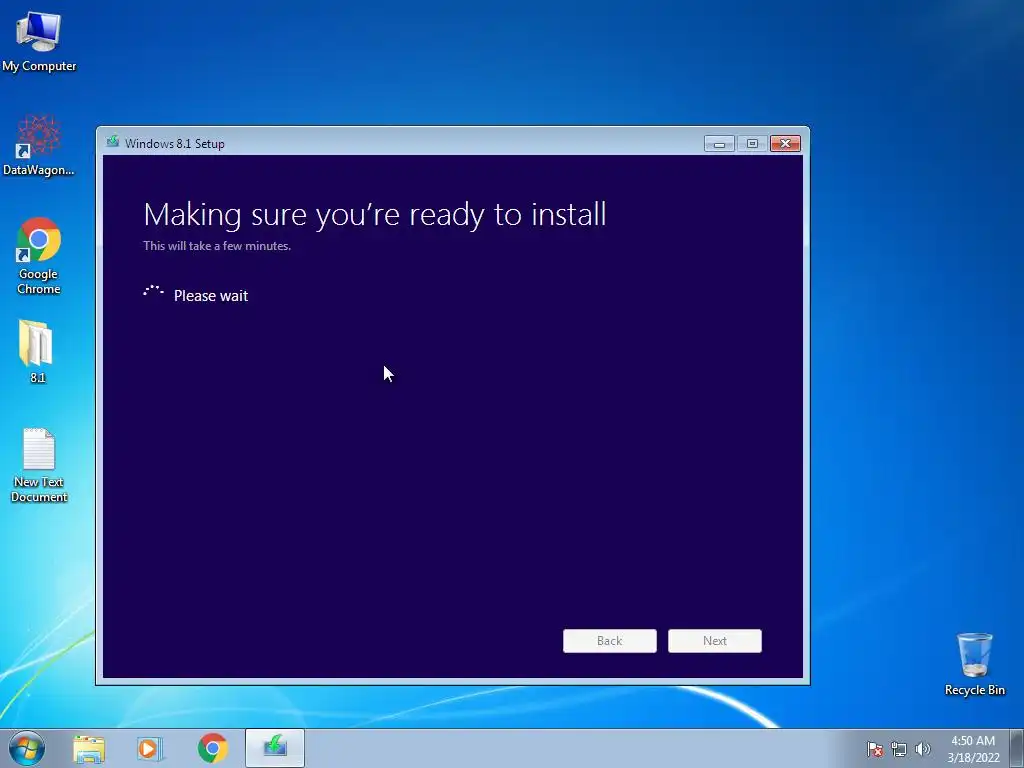Select the DataWagon shortcut on the desktop
This screenshot has height=768, width=1024.
point(39,146)
